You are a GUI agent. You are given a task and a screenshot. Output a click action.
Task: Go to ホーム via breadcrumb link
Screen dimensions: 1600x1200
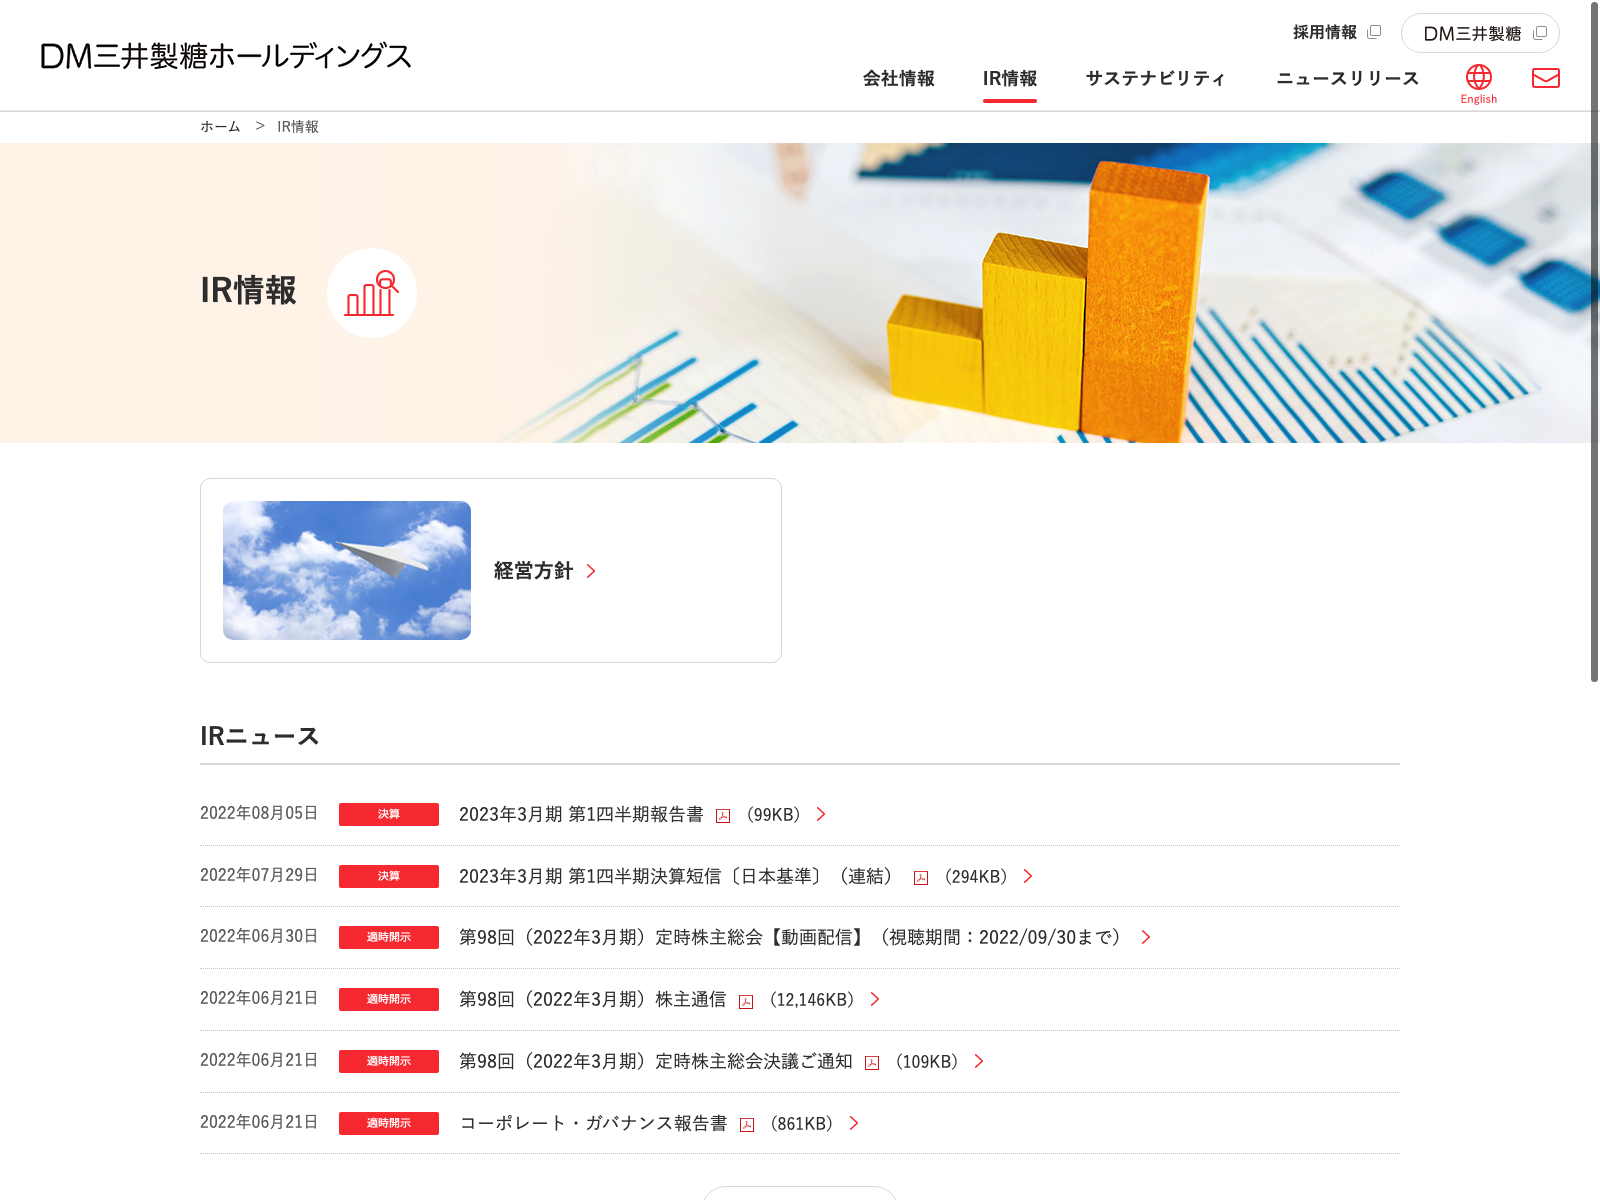pos(220,127)
